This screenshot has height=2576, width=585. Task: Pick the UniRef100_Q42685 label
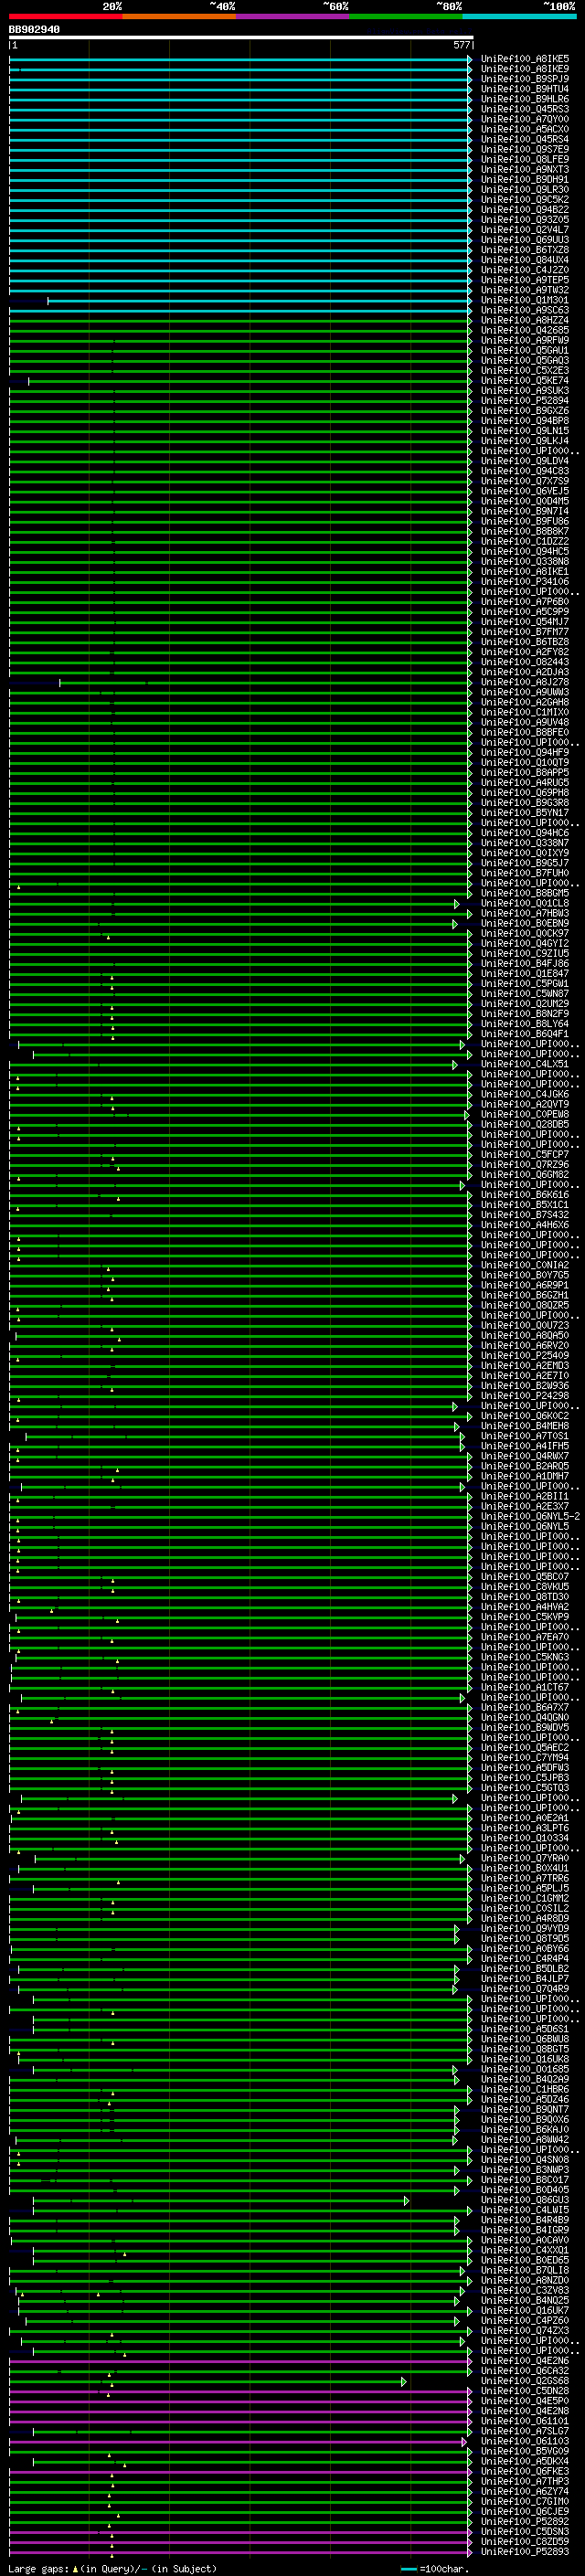[525, 330]
